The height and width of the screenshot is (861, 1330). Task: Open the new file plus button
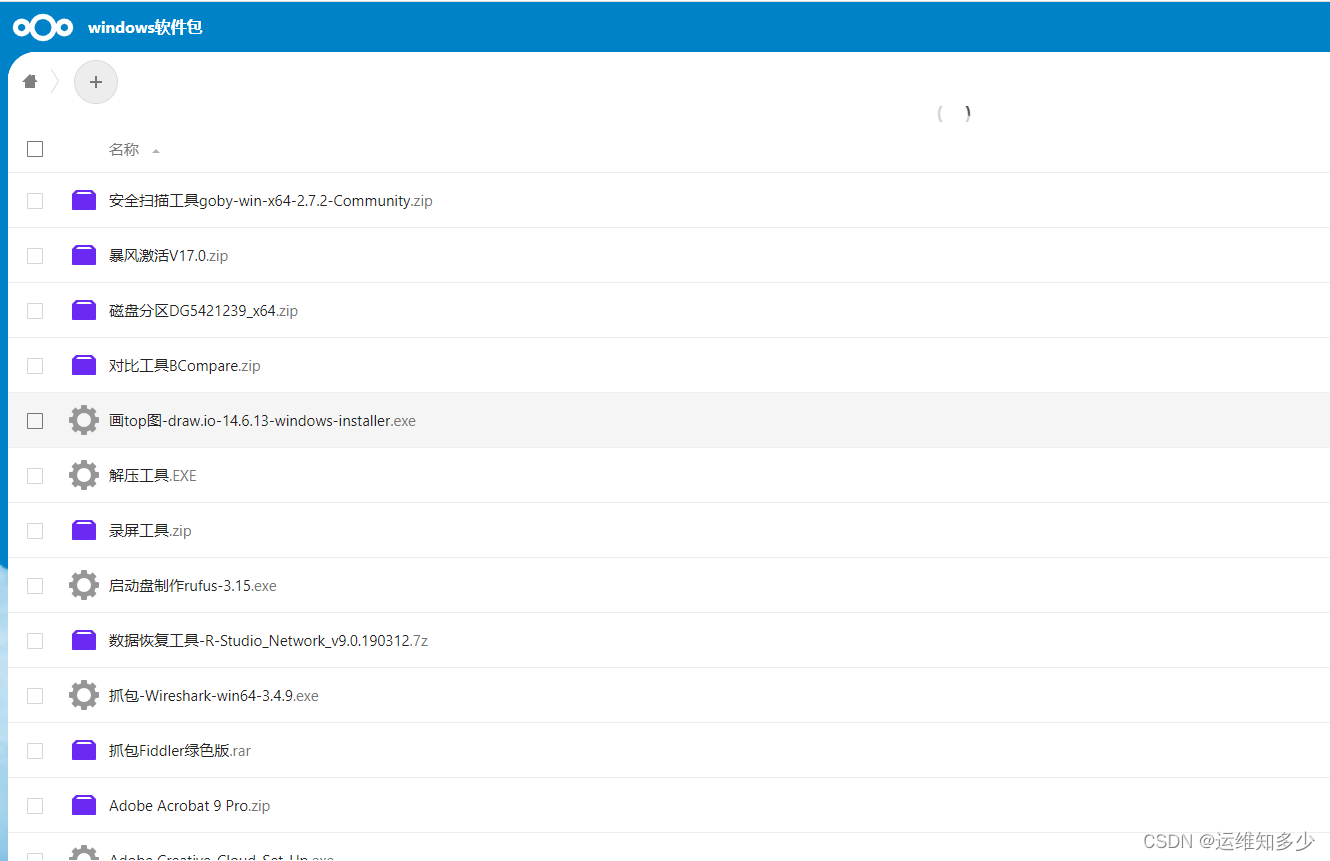[96, 82]
